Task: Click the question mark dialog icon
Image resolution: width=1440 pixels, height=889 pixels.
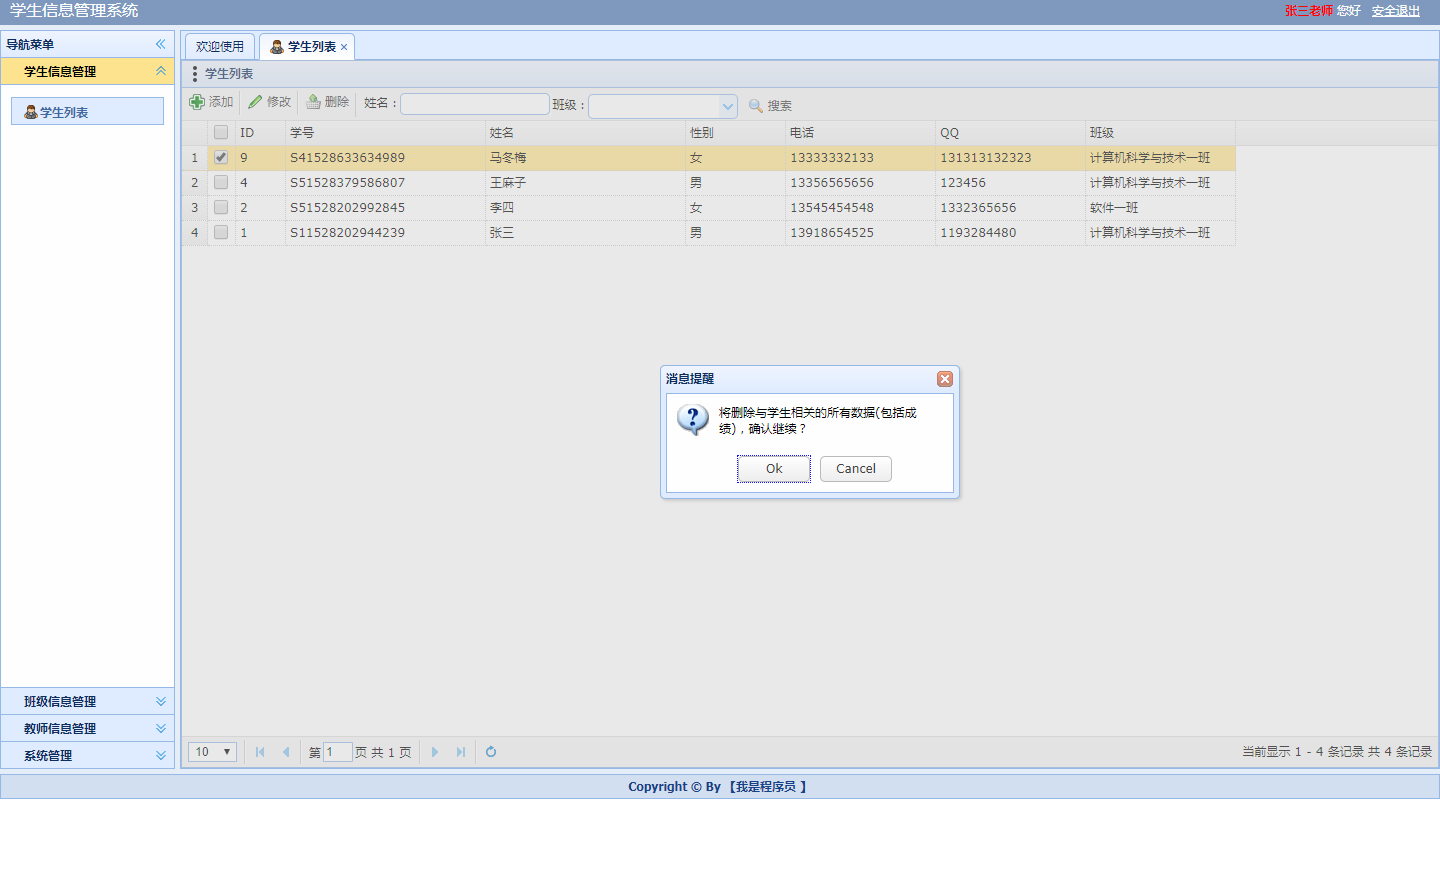Action: pyautogui.click(x=693, y=419)
